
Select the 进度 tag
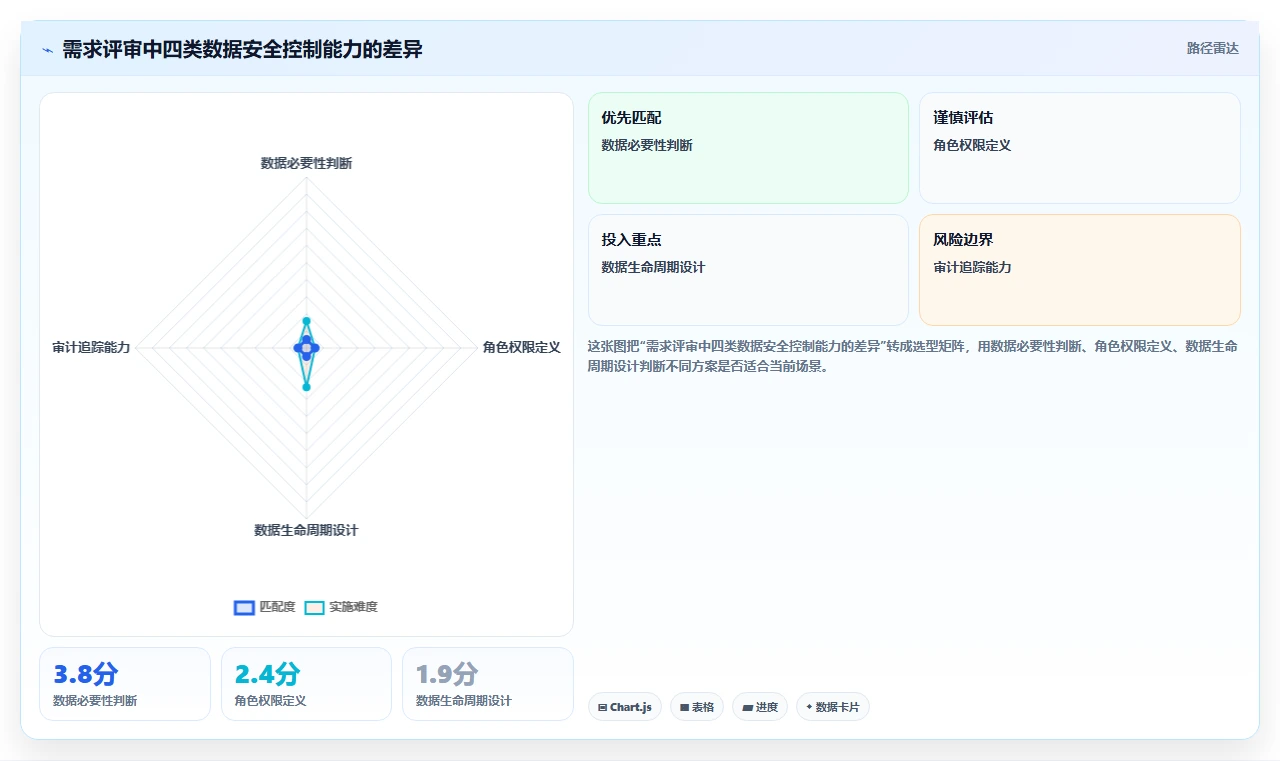click(x=760, y=707)
